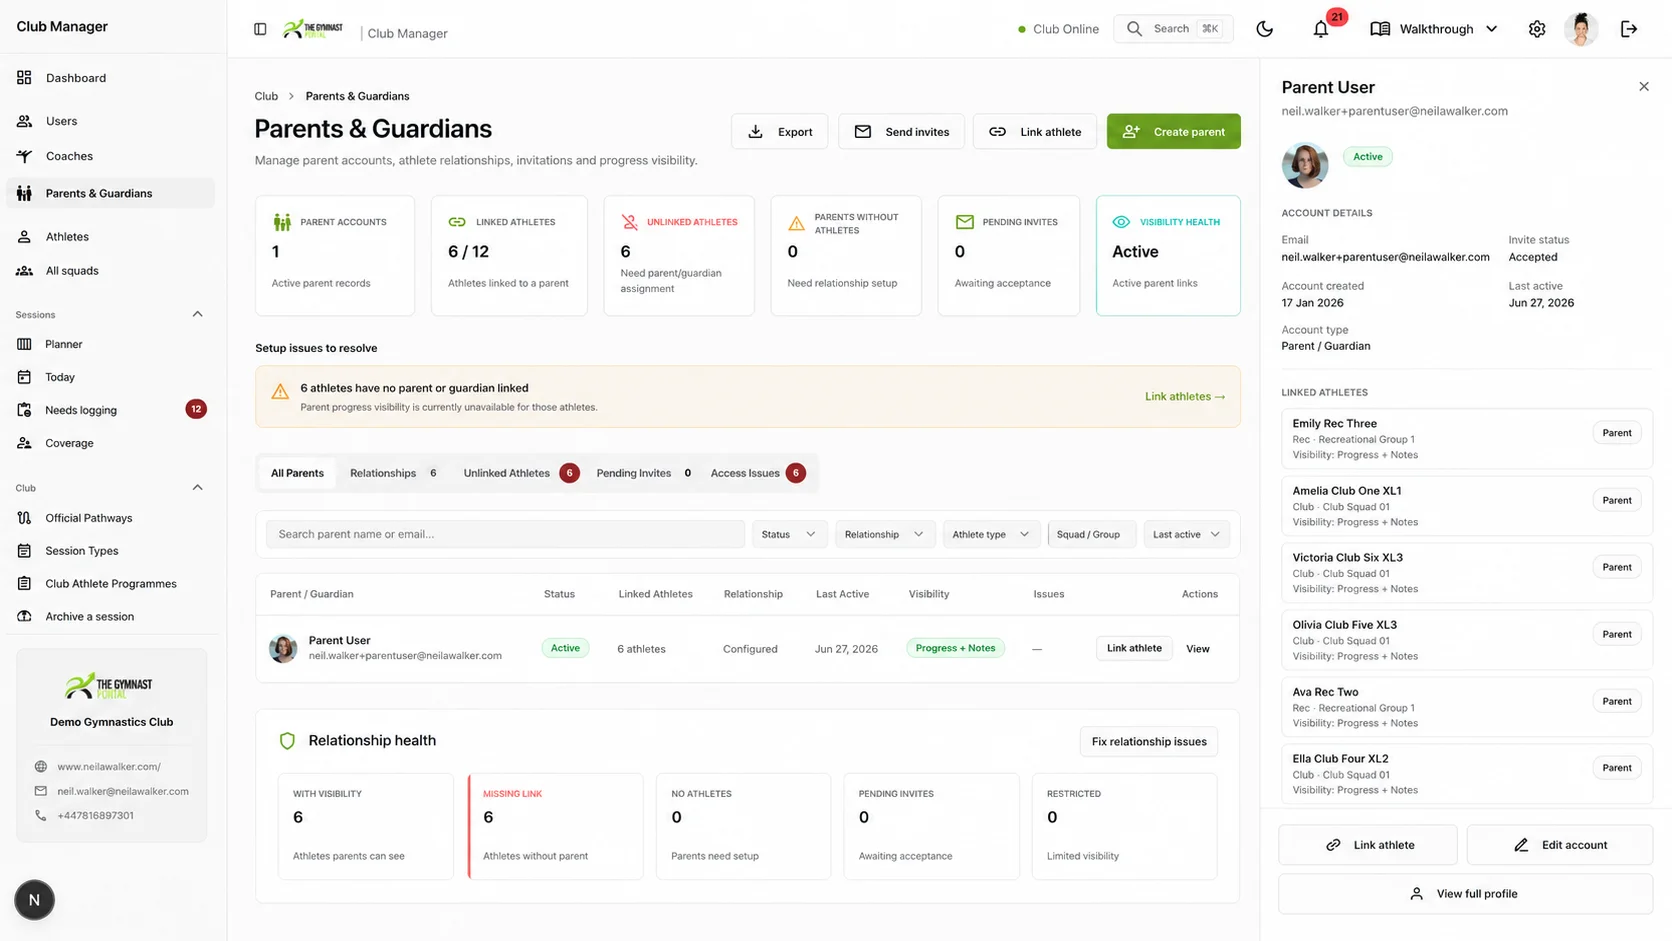Image resolution: width=1672 pixels, height=941 pixels.
Task: Switch to dark mode moon icon
Action: 1264,29
